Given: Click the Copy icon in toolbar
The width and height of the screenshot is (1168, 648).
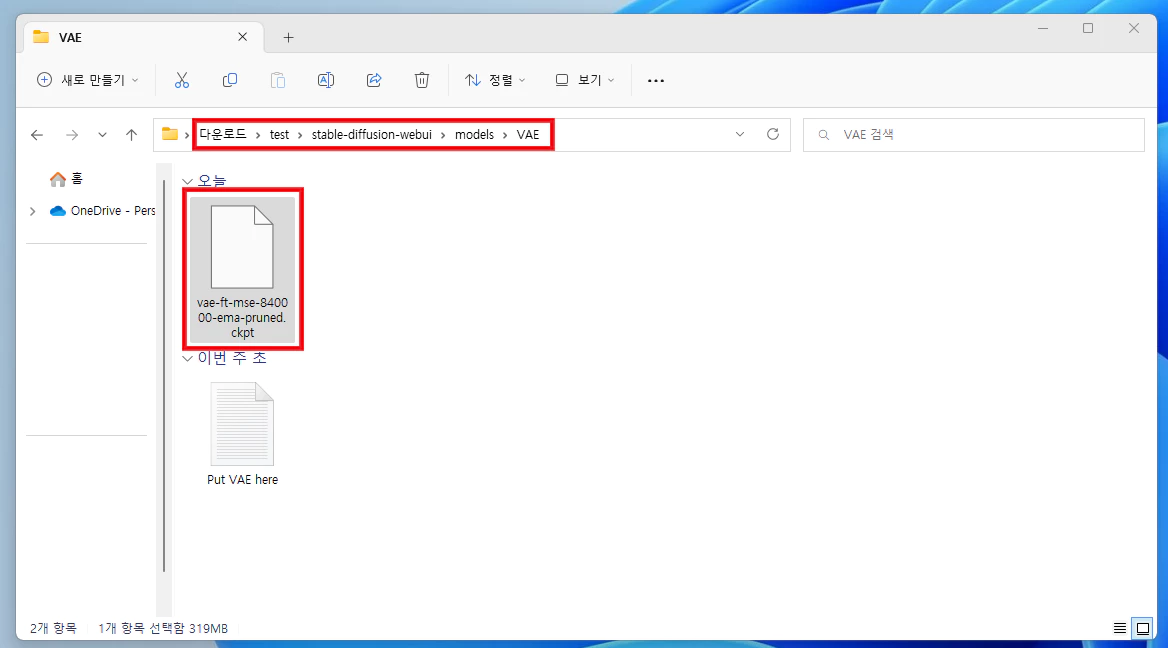Looking at the screenshot, I should (x=229, y=80).
